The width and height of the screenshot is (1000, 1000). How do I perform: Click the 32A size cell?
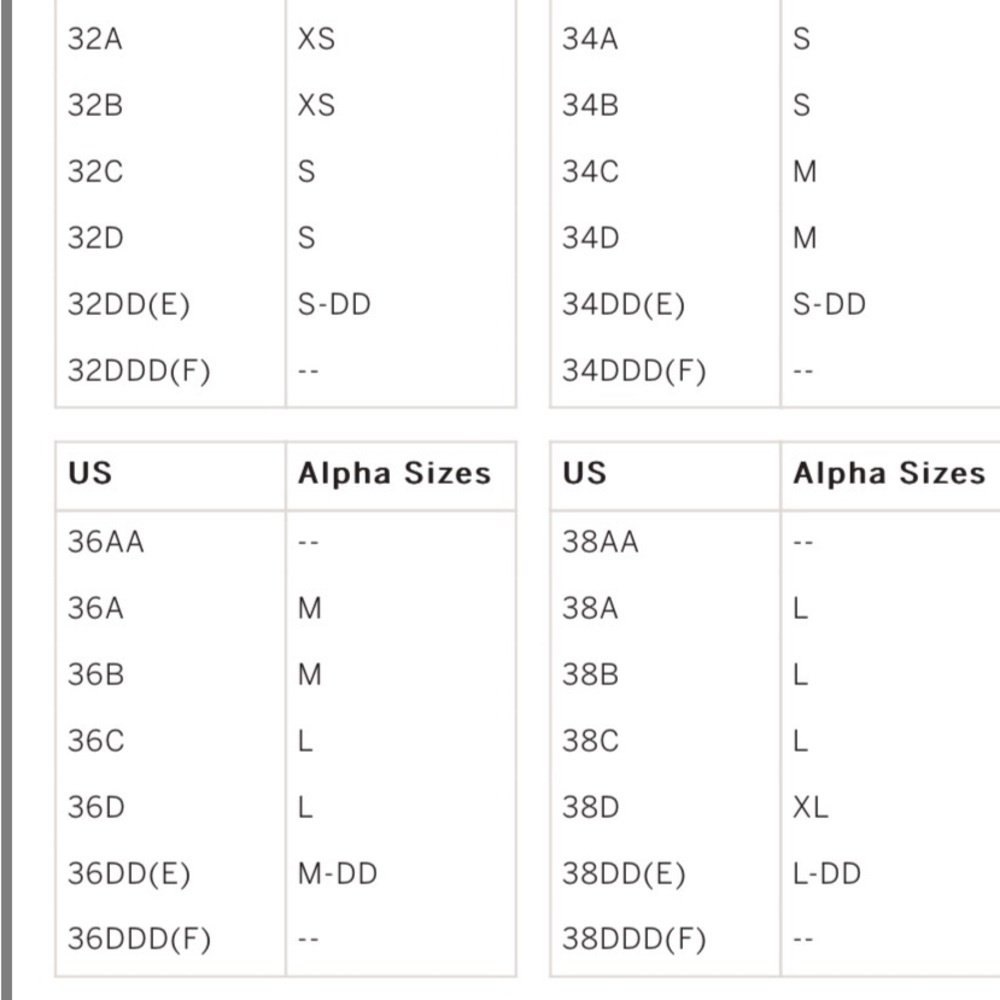(95, 39)
